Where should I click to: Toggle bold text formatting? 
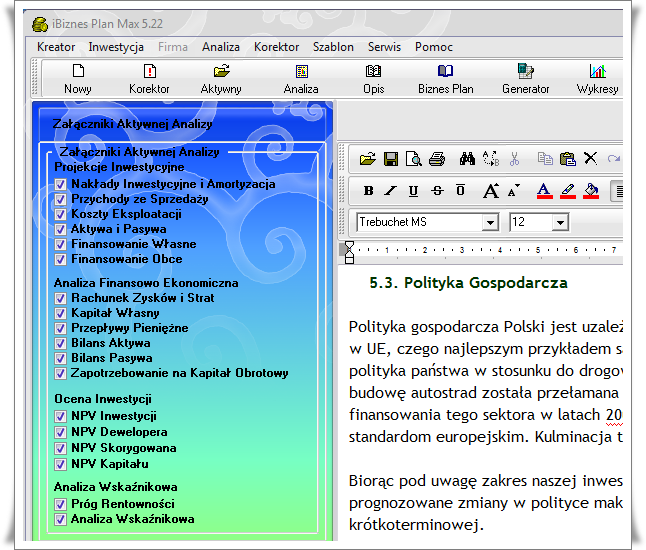tap(368, 191)
